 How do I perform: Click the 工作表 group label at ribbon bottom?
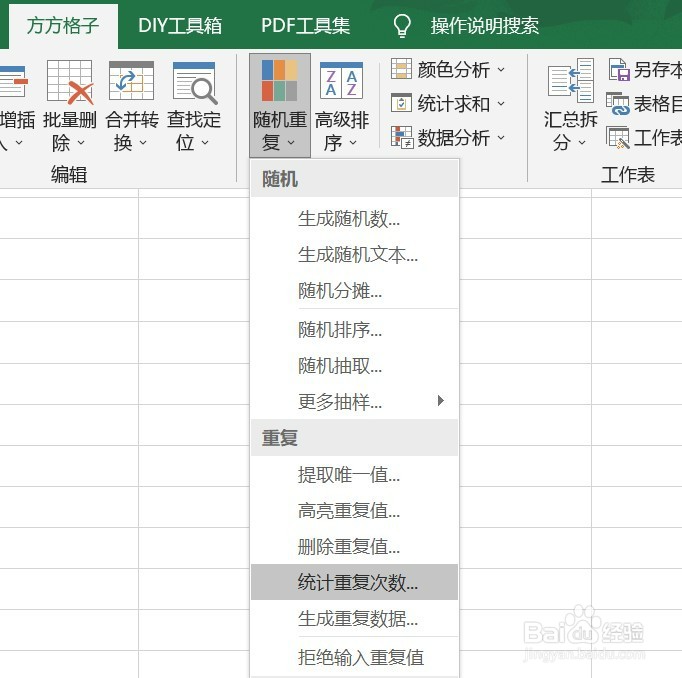628,174
